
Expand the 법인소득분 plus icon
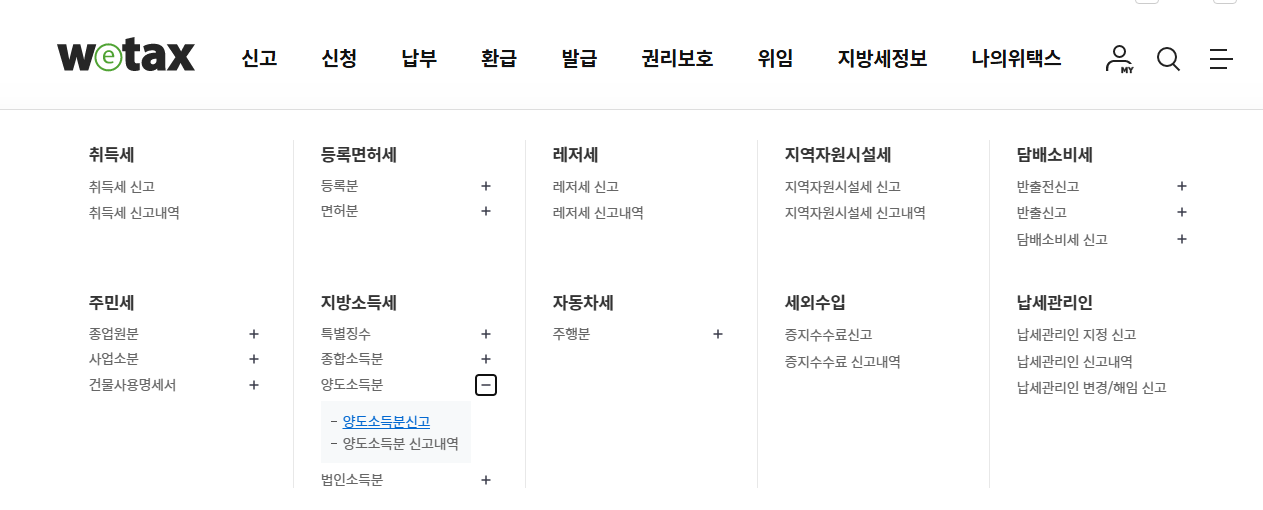[486, 480]
